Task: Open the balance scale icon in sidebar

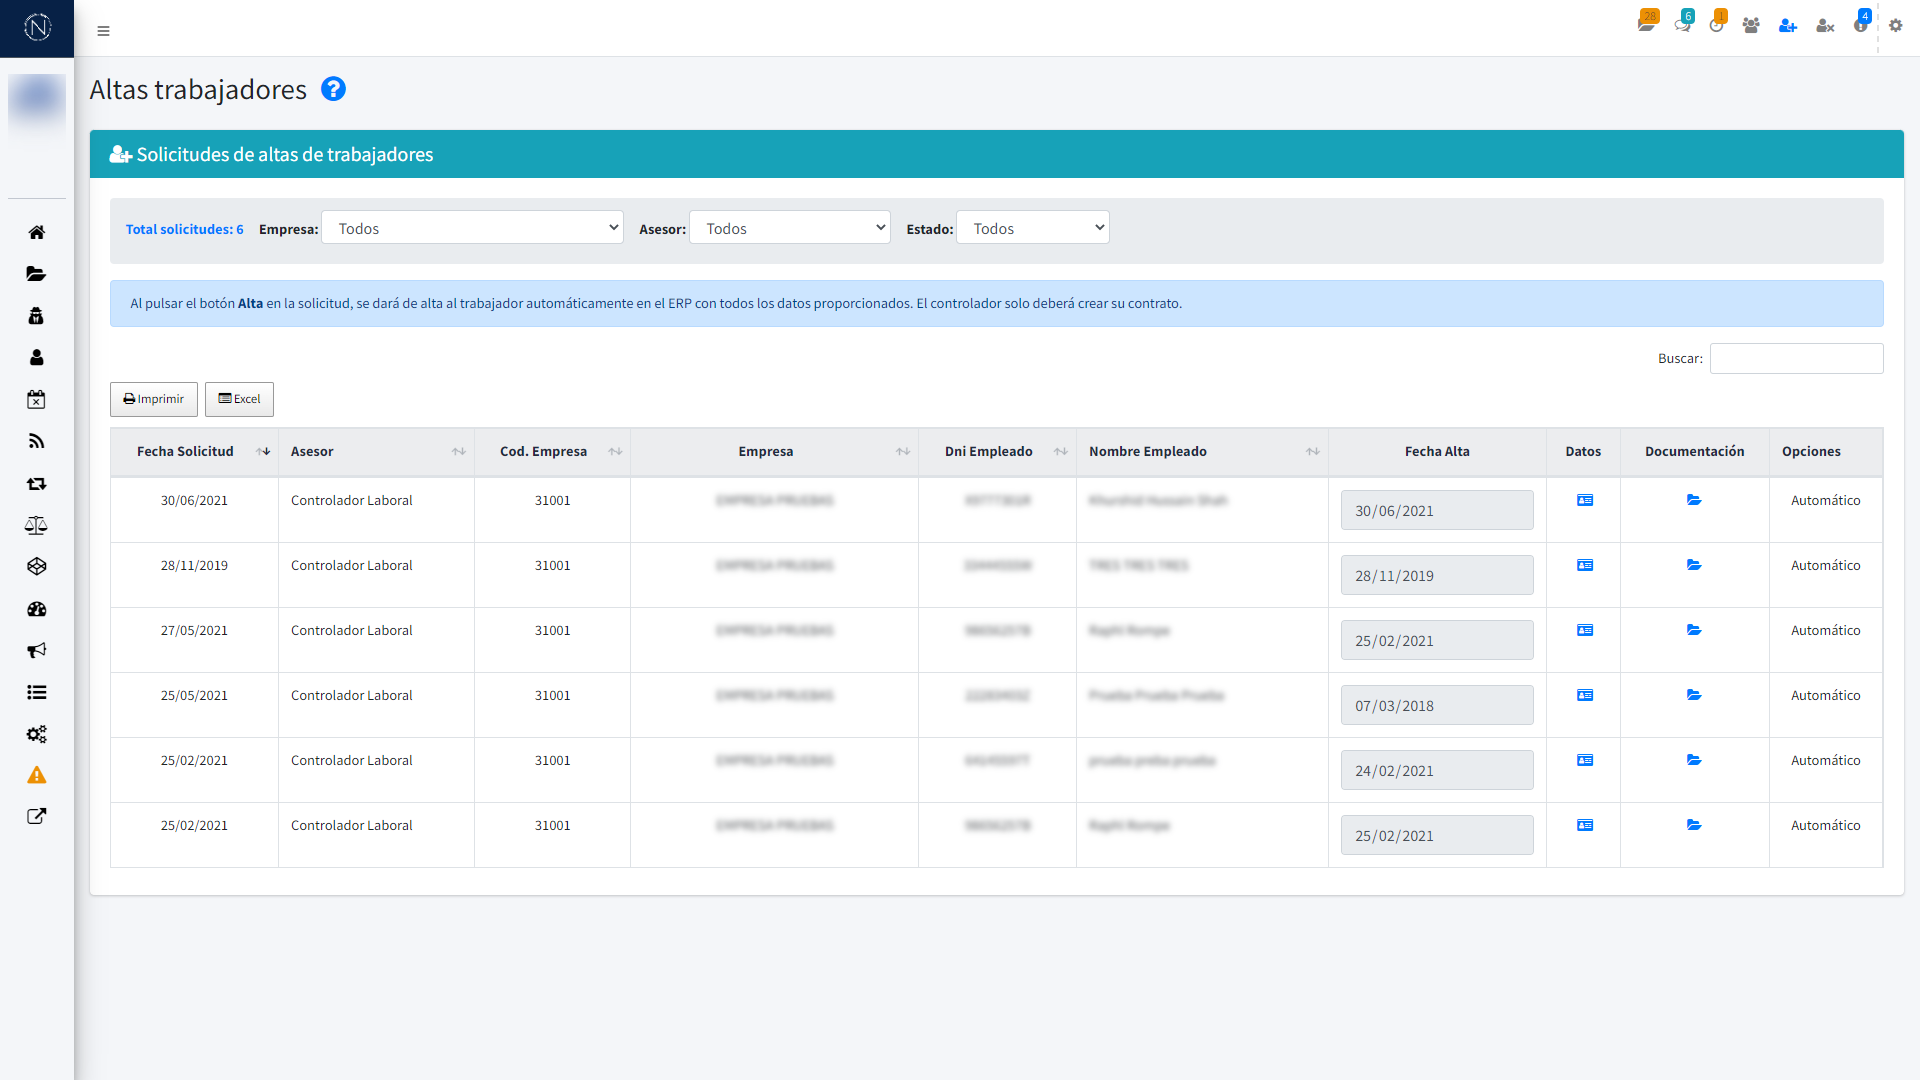Action: pyautogui.click(x=37, y=525)
